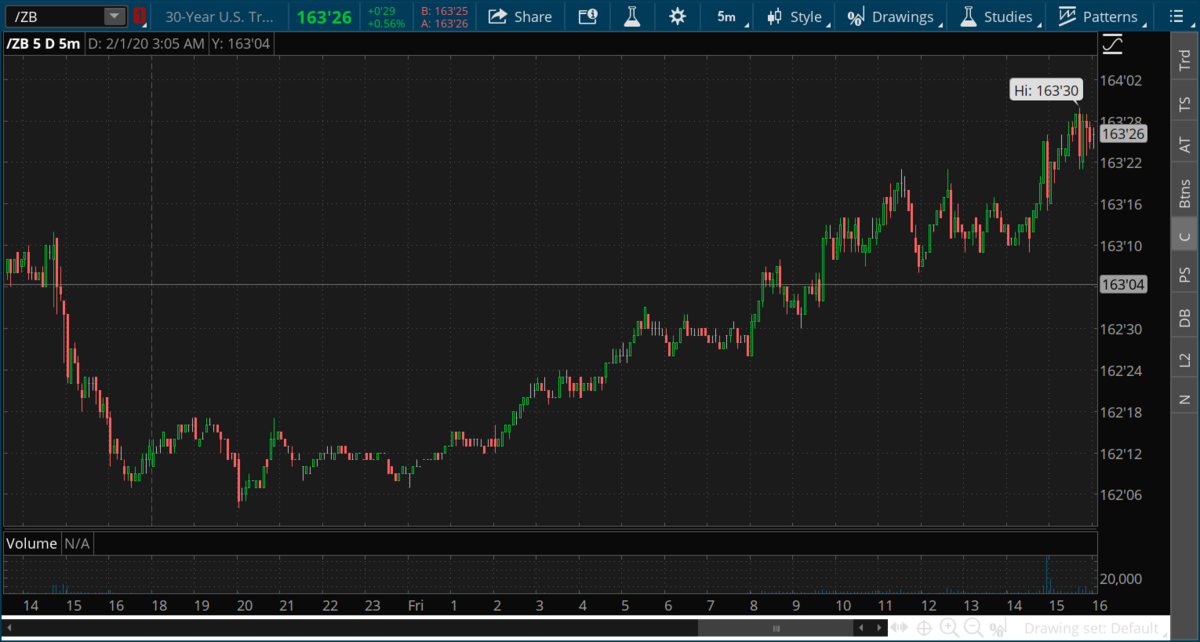1200x642 pixels.
Task: Open the chart list menu icon
Action: [1176, 16]
